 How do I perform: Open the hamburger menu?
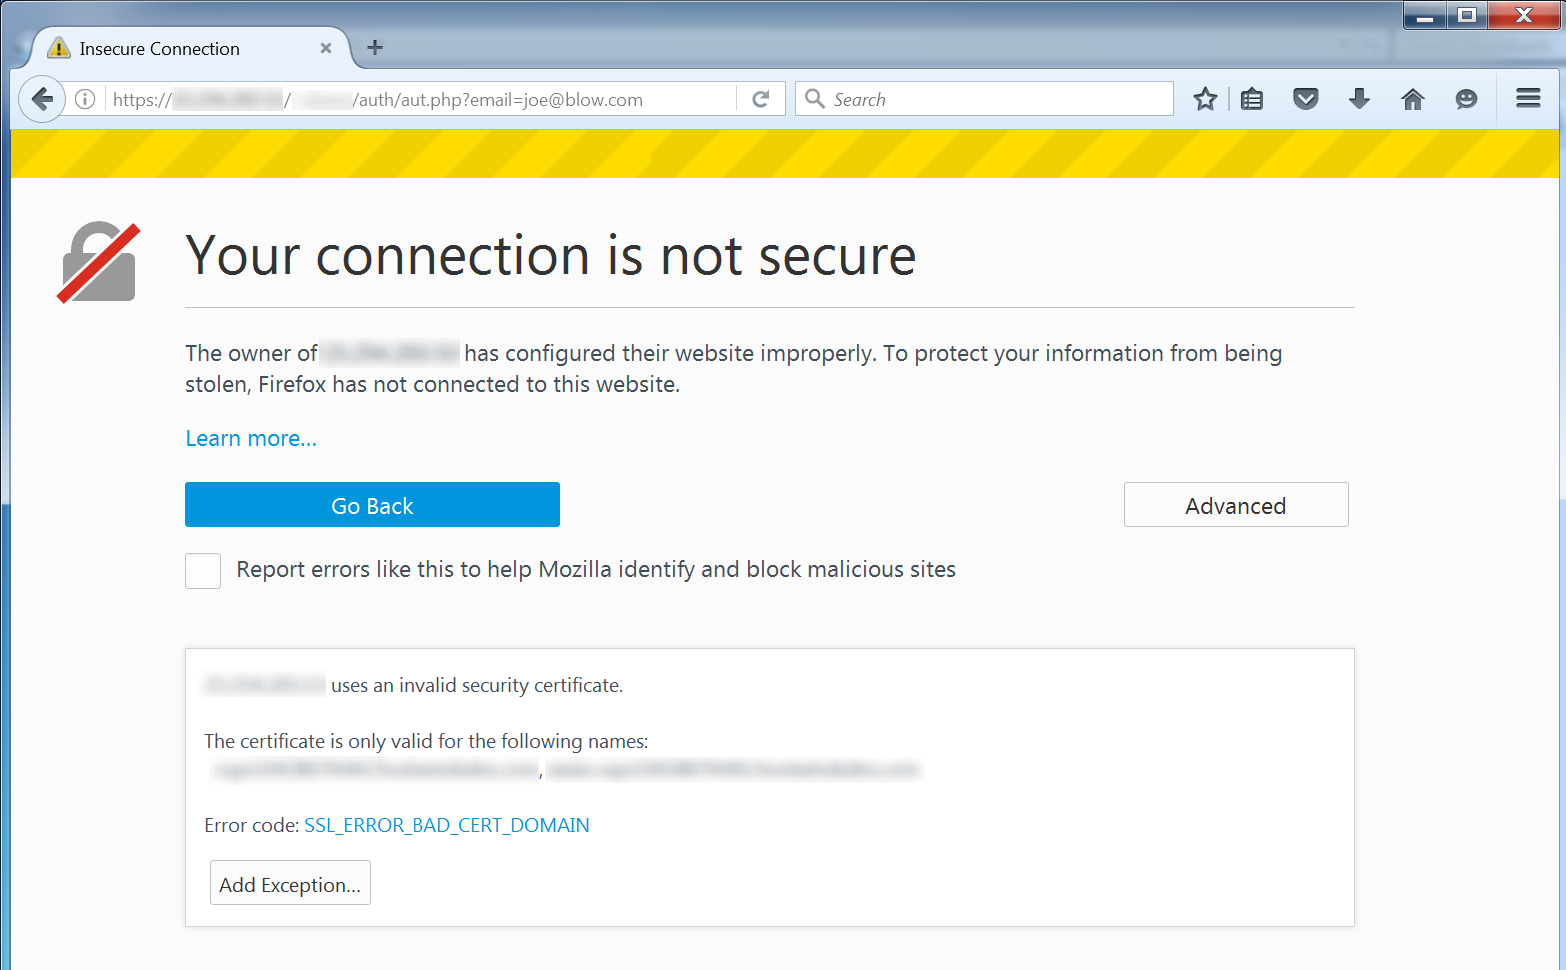click(1528, 98)
